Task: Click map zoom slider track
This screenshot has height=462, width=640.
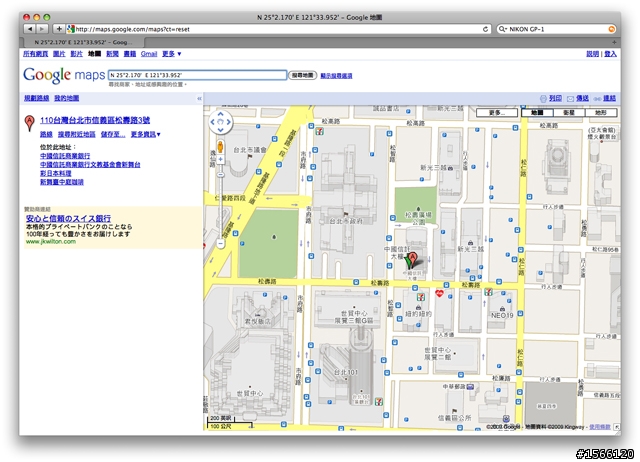Action: [x=220, y=201]
